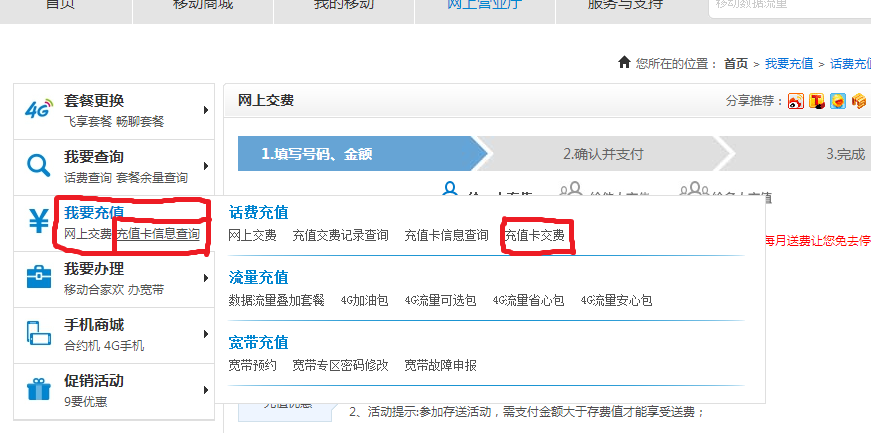Image resolution: width=871 pixels, height=433 pixels.
Task: Click 网上交费 under 我要充值 in sidebar
Action: point(88,234)
